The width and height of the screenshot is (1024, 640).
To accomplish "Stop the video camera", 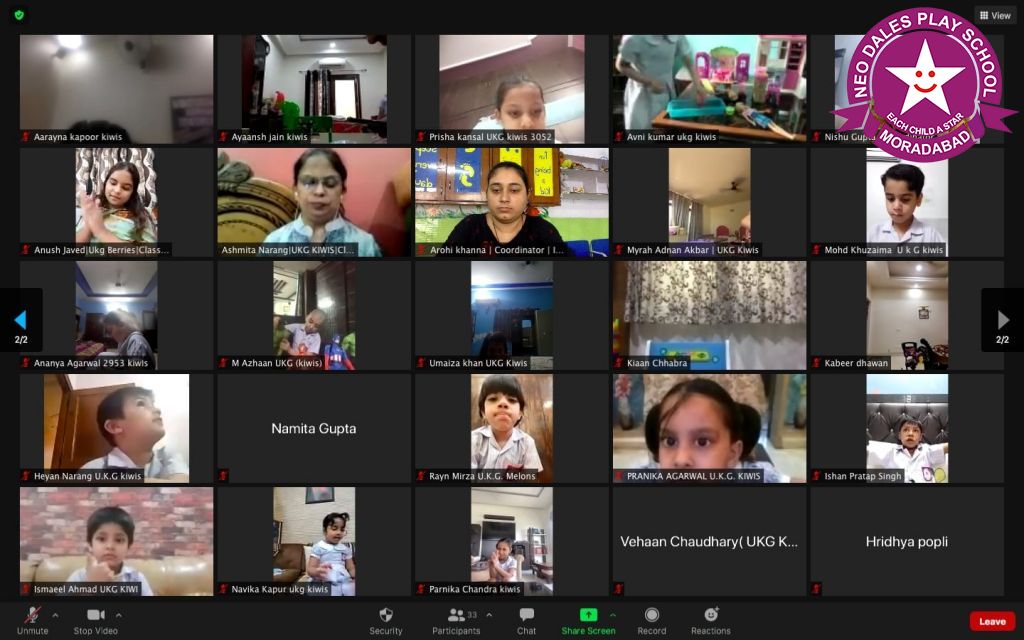I will (95, 620).
